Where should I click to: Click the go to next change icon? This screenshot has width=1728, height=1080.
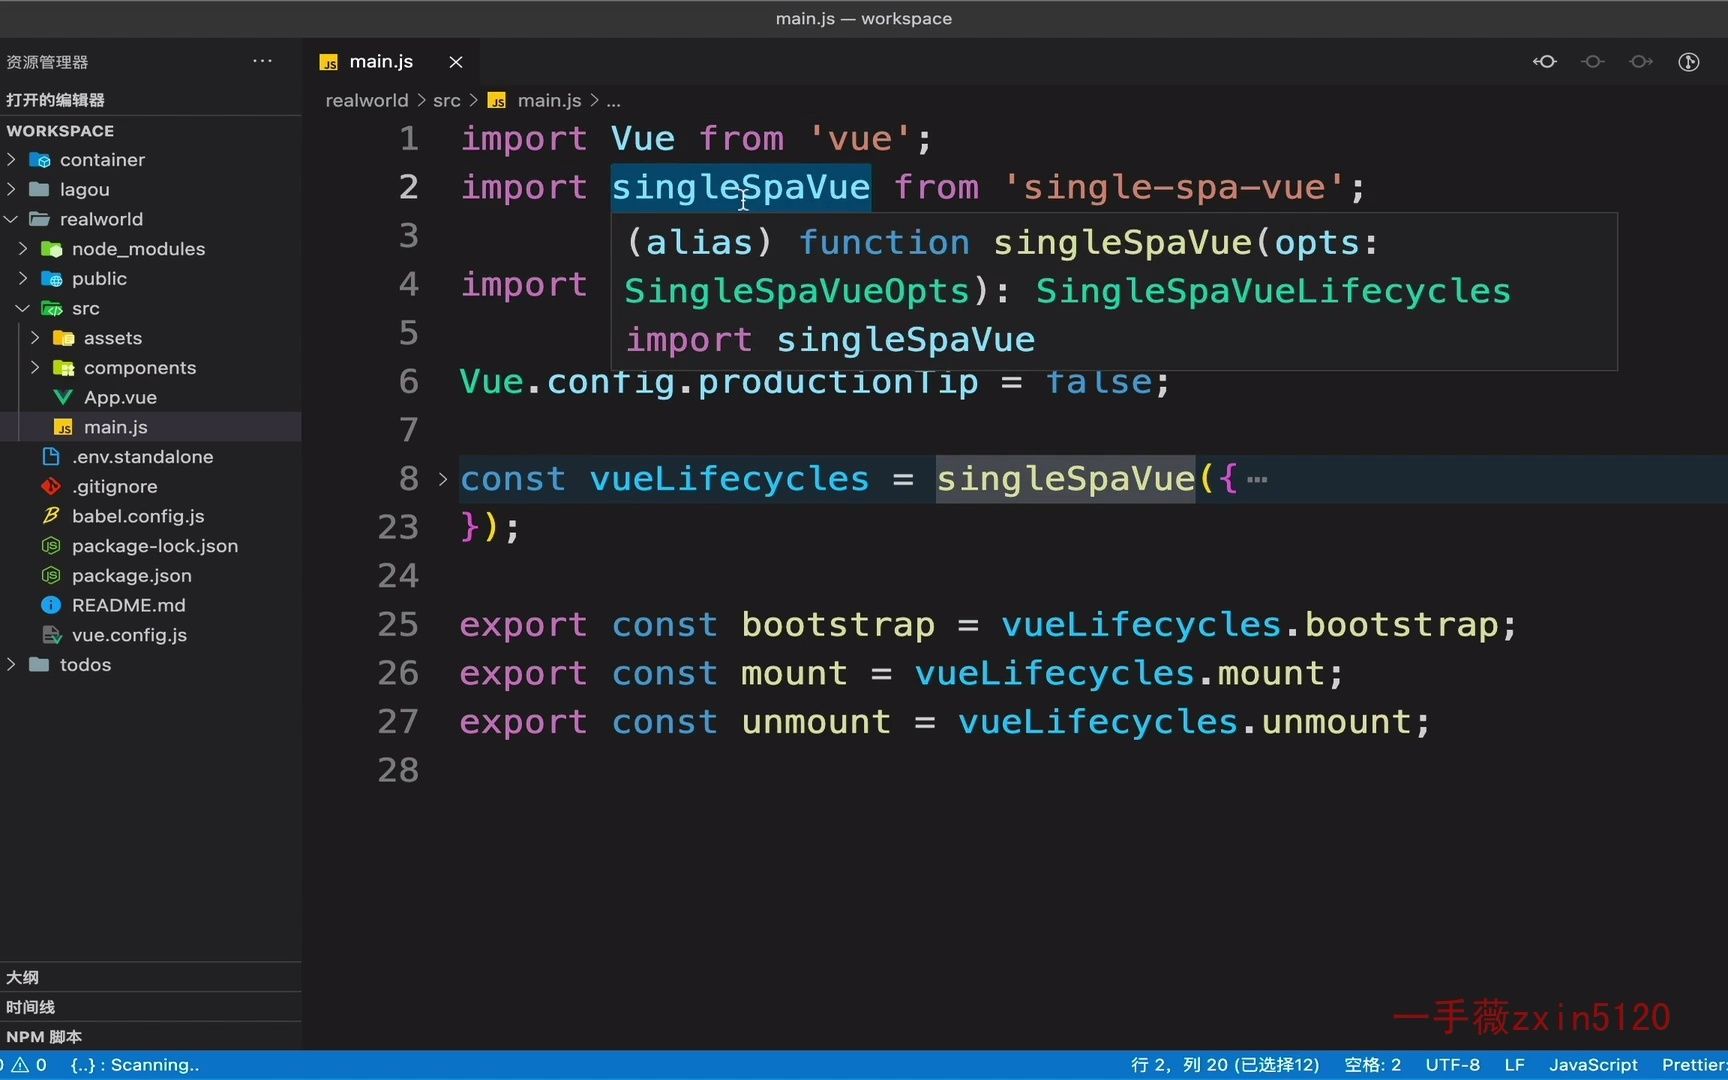tap(1641, 62)
